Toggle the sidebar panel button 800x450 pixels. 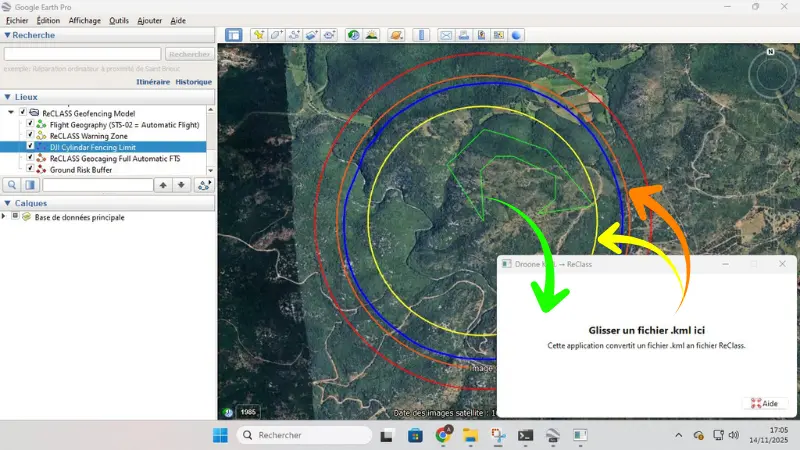[x=233, y=35]
